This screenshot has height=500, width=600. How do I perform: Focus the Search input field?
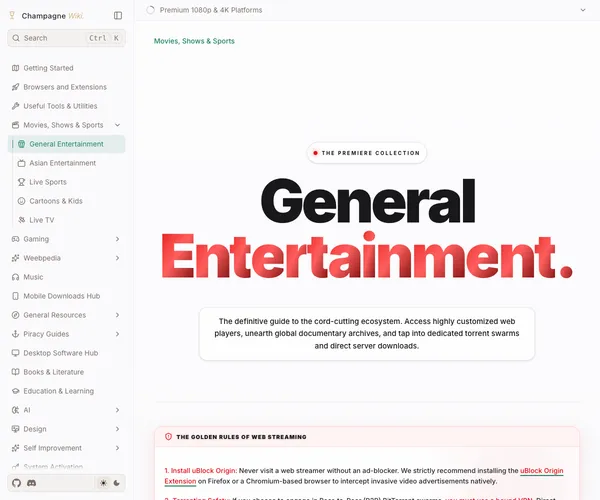67,38
